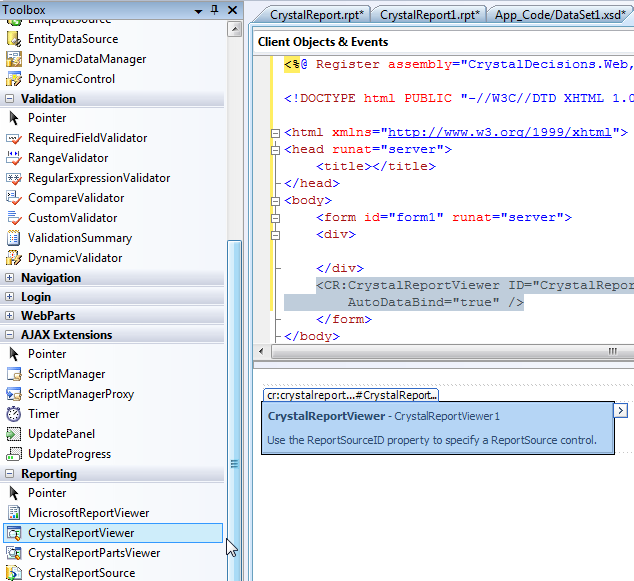Pick the ScriptManager icon
The image size is (634, 581).
[x=13, y=374]
